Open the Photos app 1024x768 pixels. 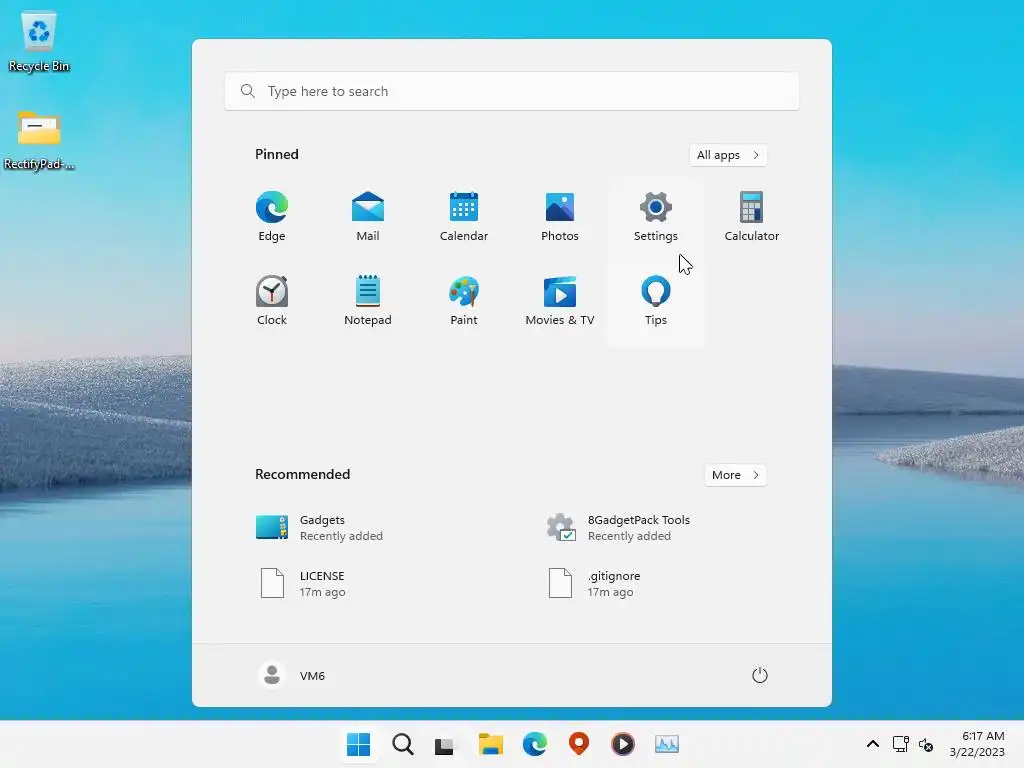click(x=560, y=217)
